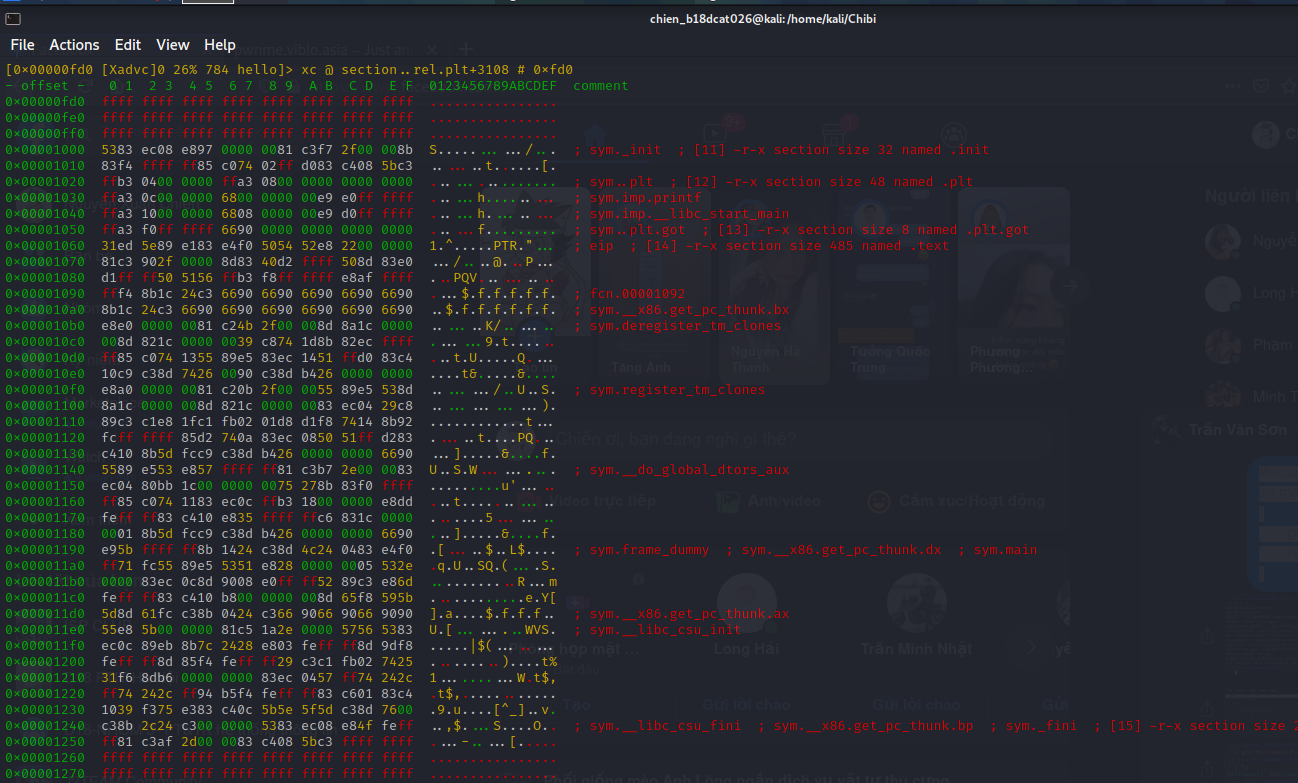
Task: Open the Edit menu
Action: point(128,45)
